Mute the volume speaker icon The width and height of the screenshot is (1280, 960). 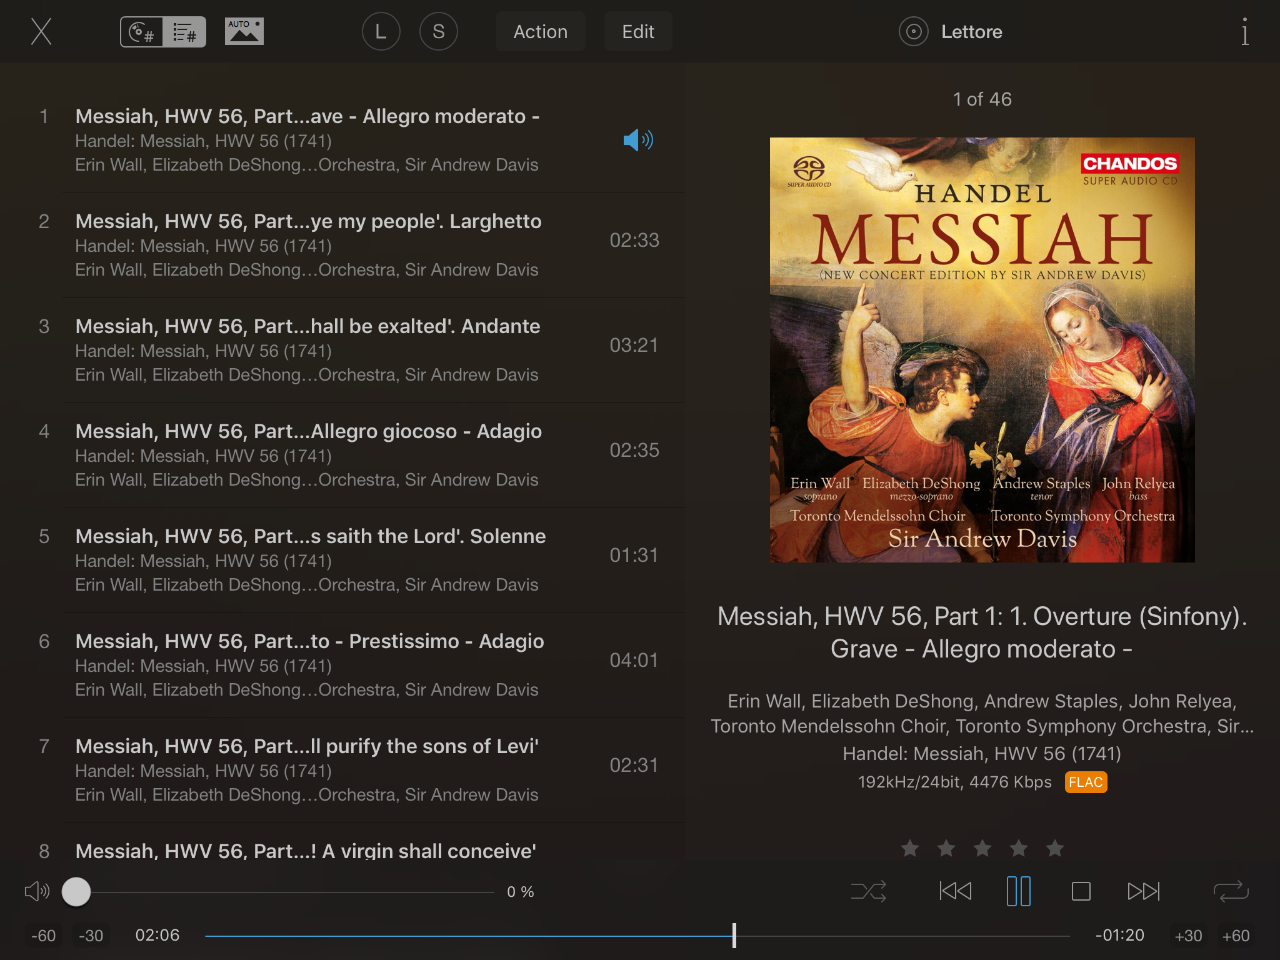(37, 891)
